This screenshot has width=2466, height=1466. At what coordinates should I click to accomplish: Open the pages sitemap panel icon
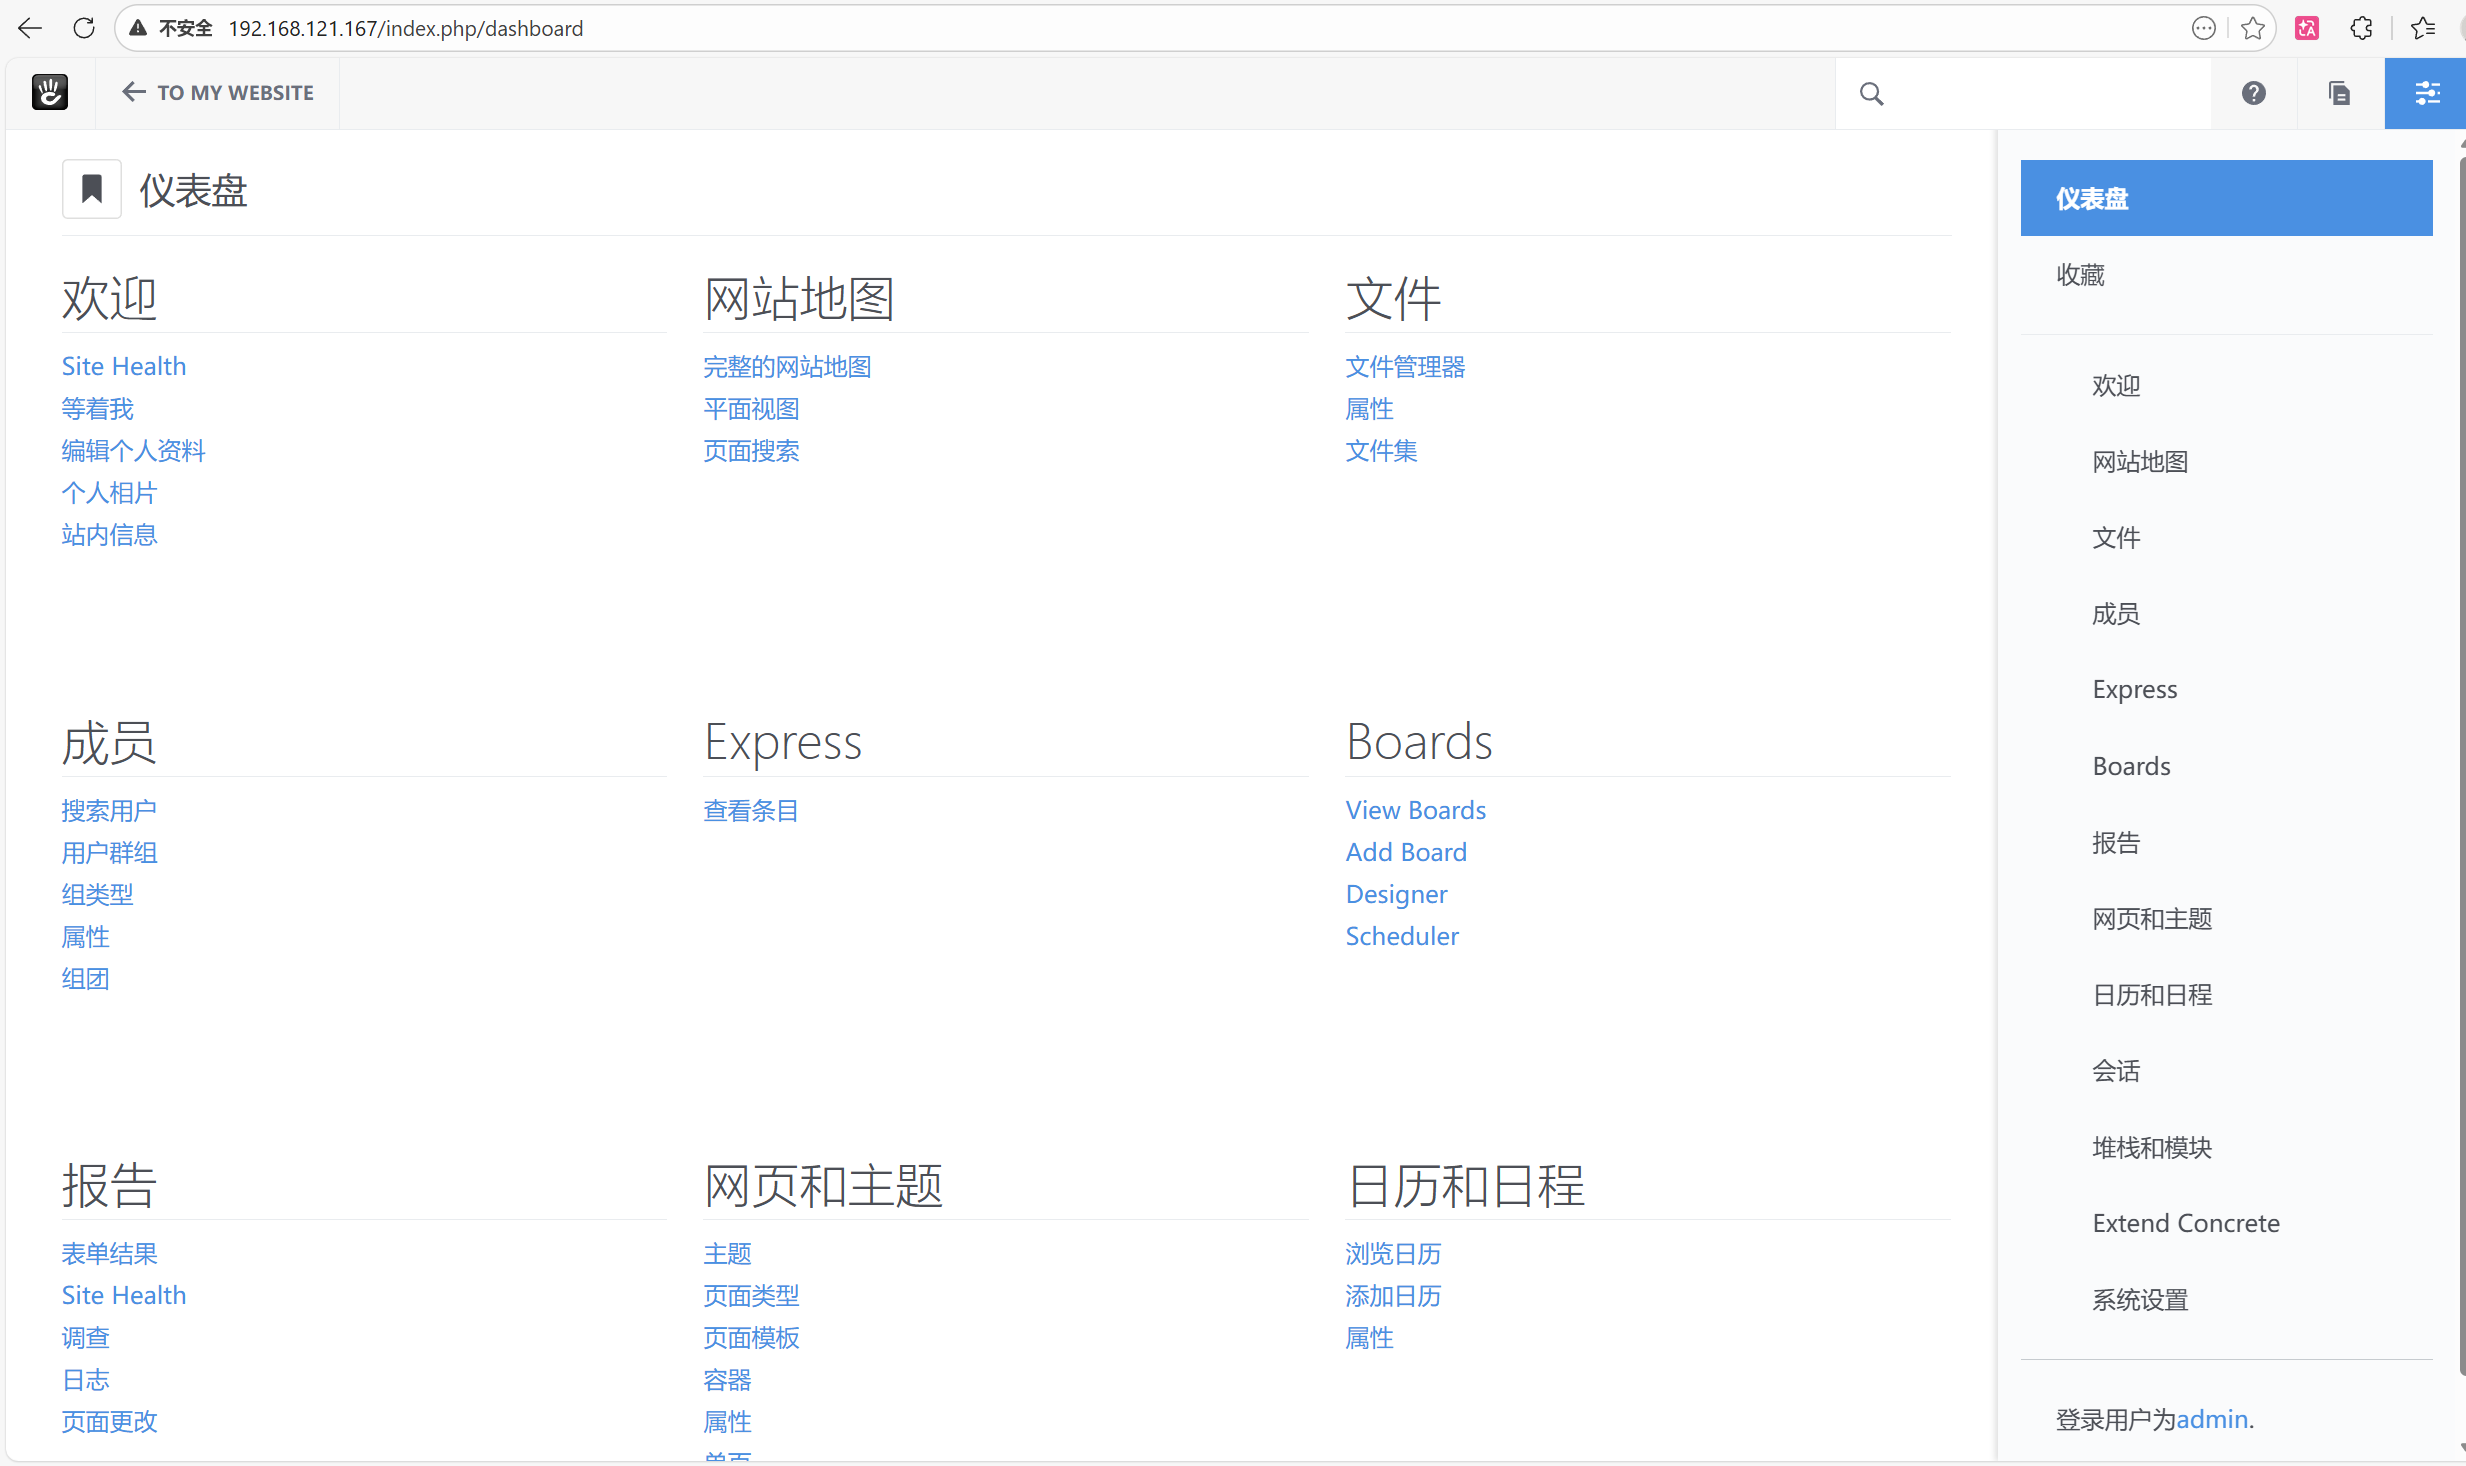point(2339,93)
